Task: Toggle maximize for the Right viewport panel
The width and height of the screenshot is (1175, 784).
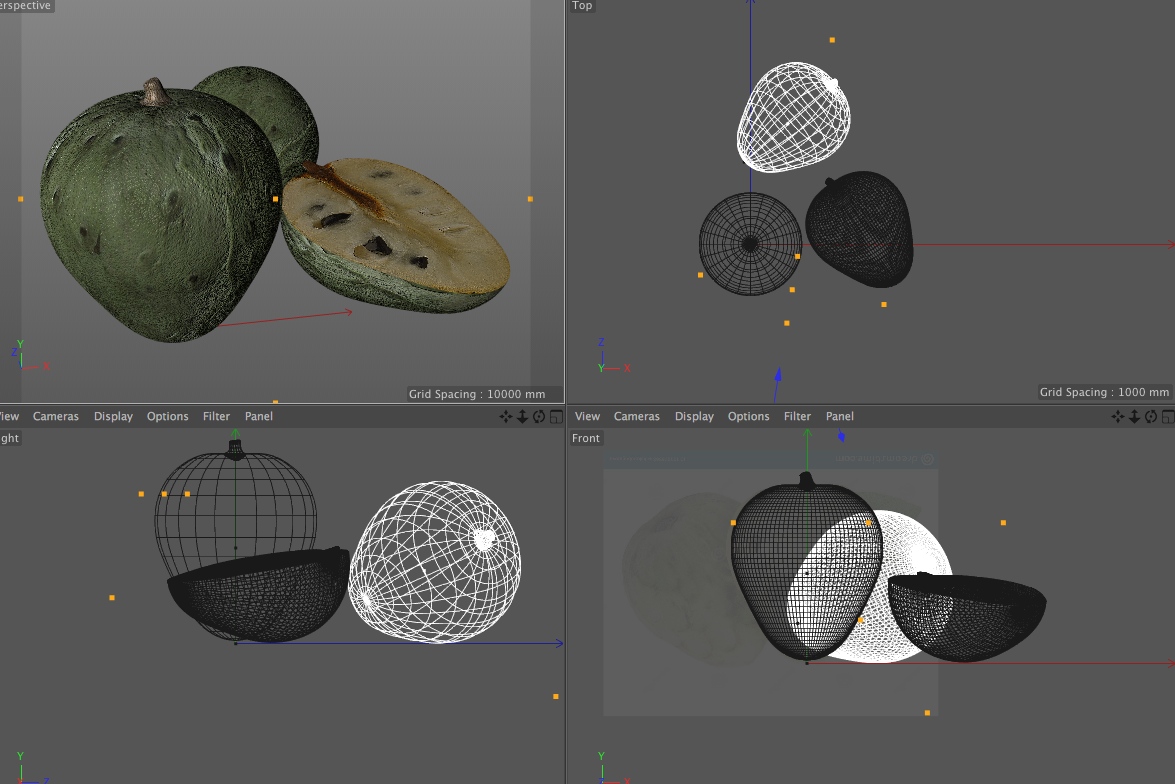Action: 556,417
